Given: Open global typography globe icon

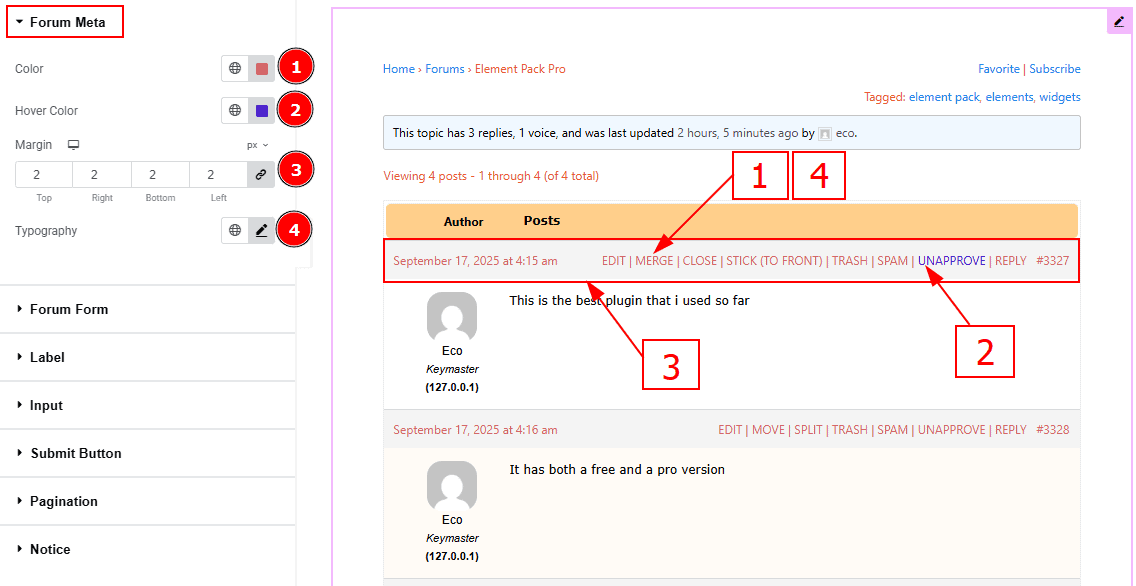Looking at the screenshot, I should tap(235, 231).
